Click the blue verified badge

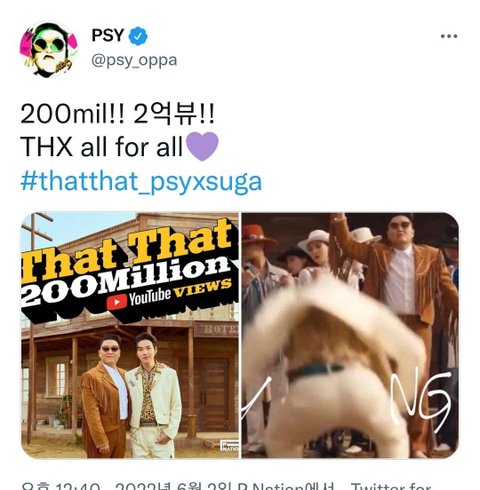pyautogui.click(x=138, y=36)
